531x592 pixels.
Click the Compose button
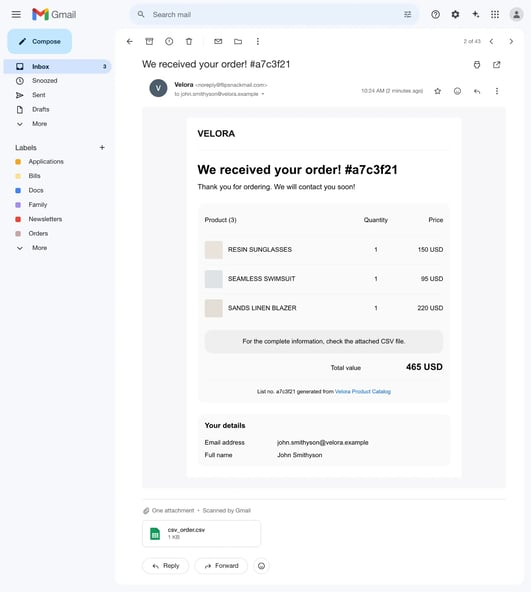coord(40,42)
